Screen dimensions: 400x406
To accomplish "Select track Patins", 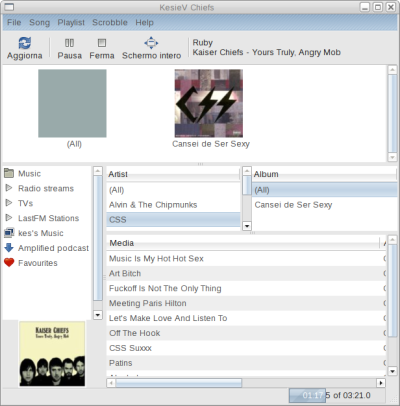I will [x=247, y=363].
